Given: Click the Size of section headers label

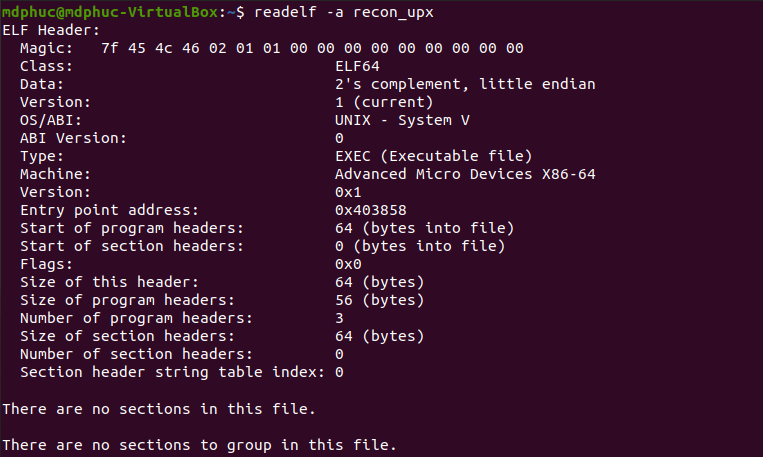Looking at the screenshot, I should [127, 336].
